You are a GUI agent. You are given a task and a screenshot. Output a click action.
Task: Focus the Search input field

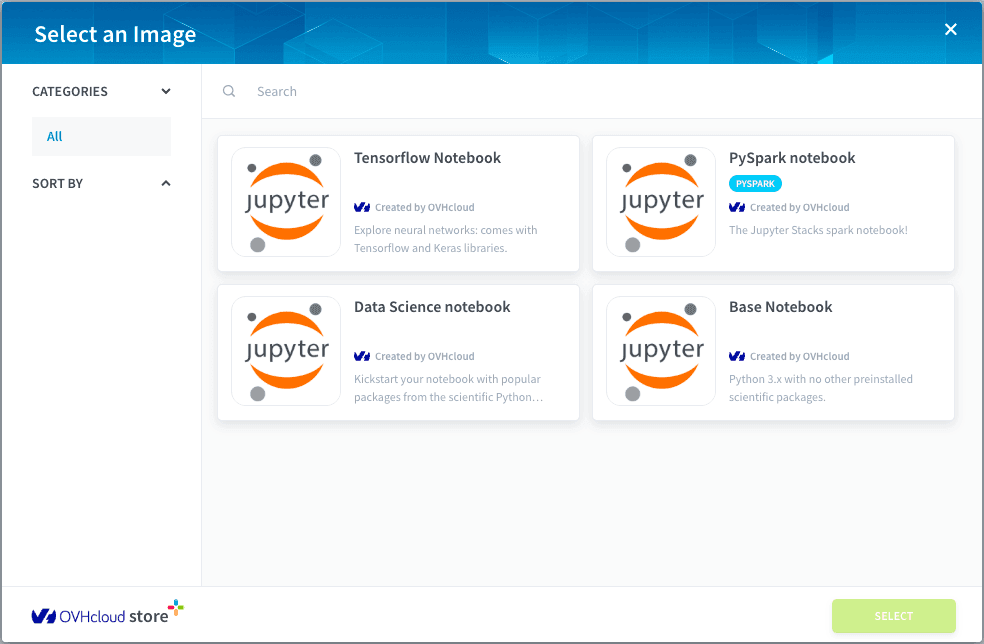[590, 92]
